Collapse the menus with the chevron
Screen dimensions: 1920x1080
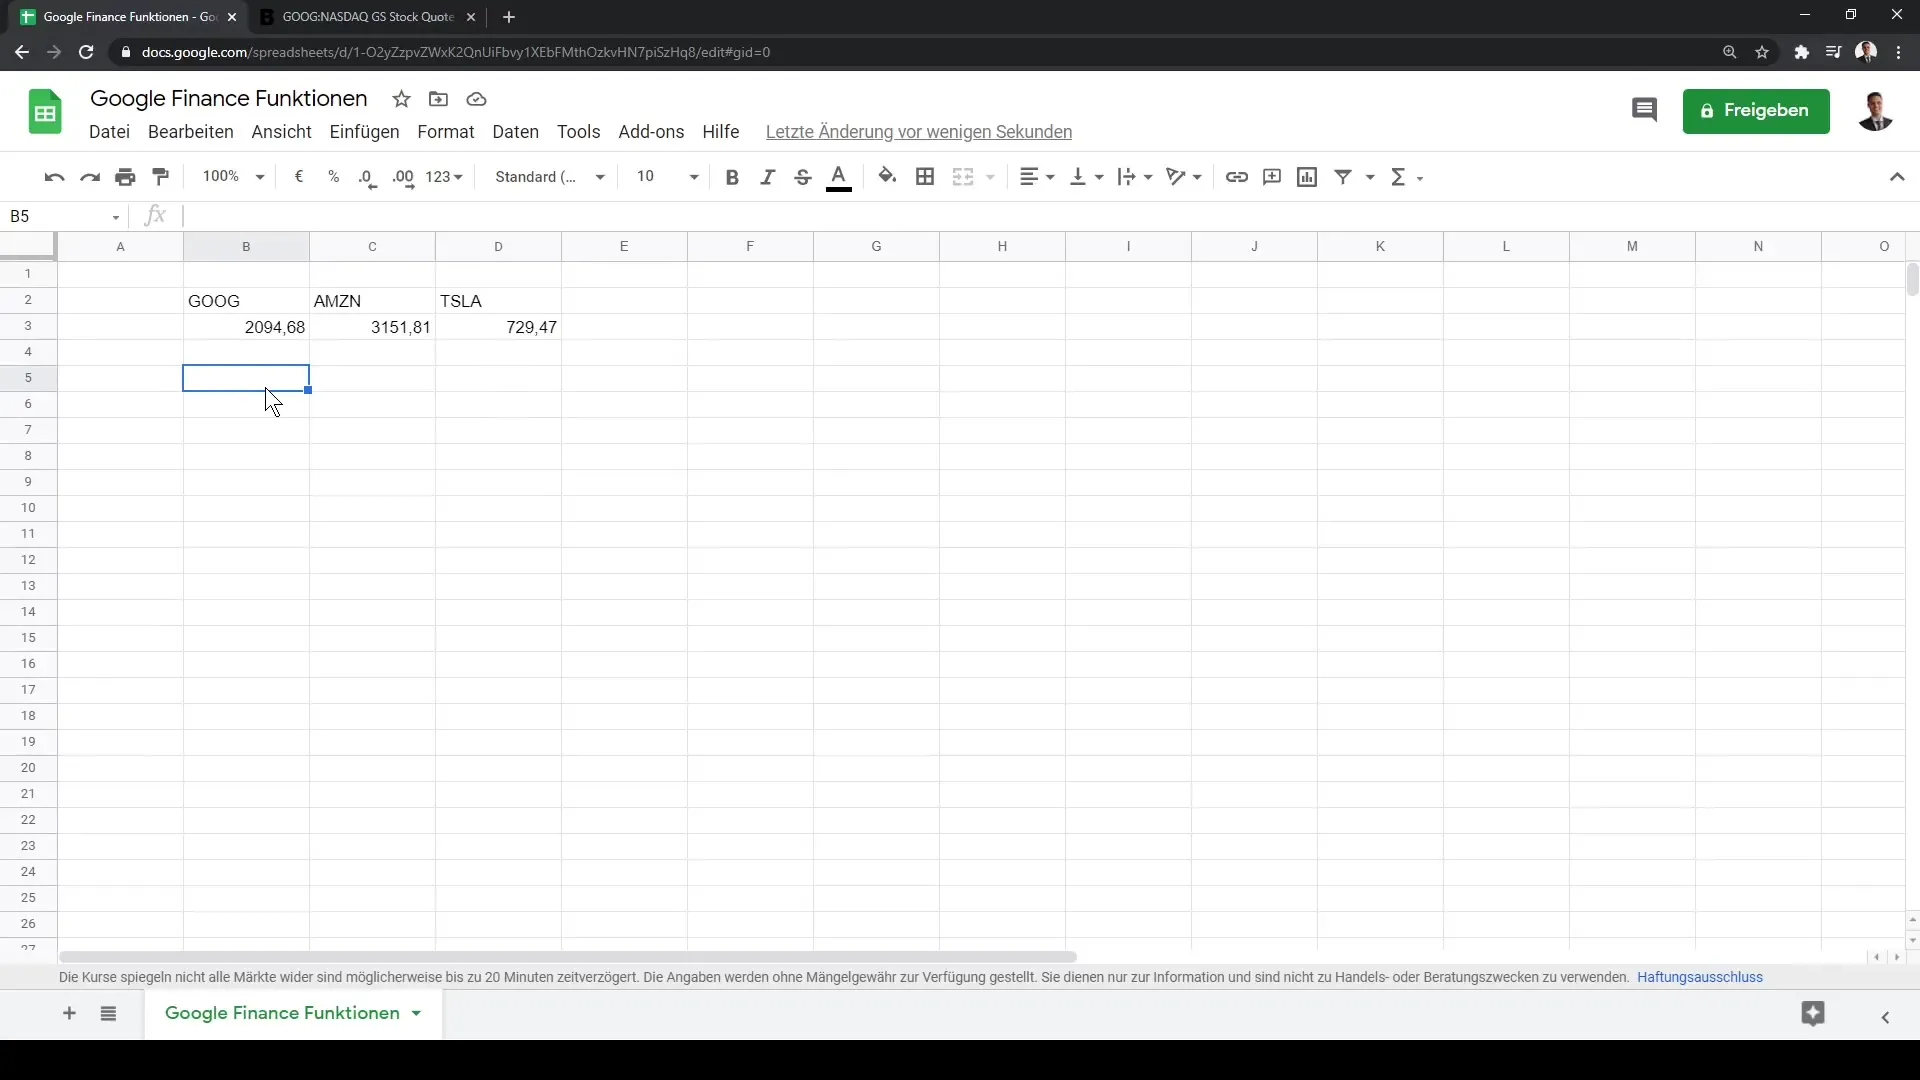point(1897,177)
